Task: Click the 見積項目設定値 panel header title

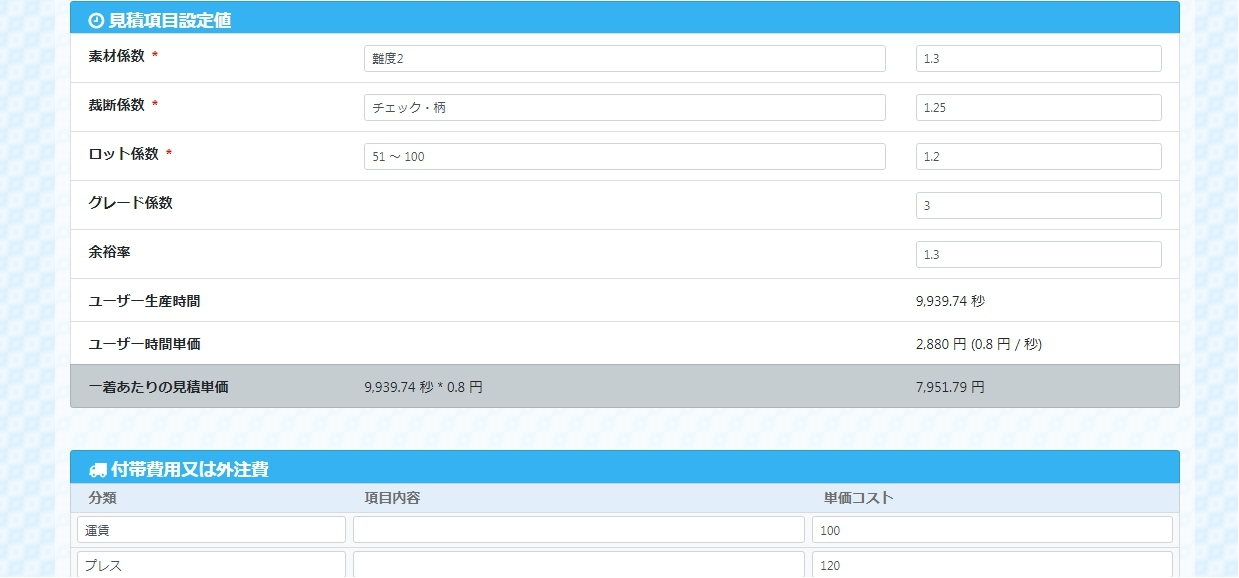Action: click(x=170, y=20)
